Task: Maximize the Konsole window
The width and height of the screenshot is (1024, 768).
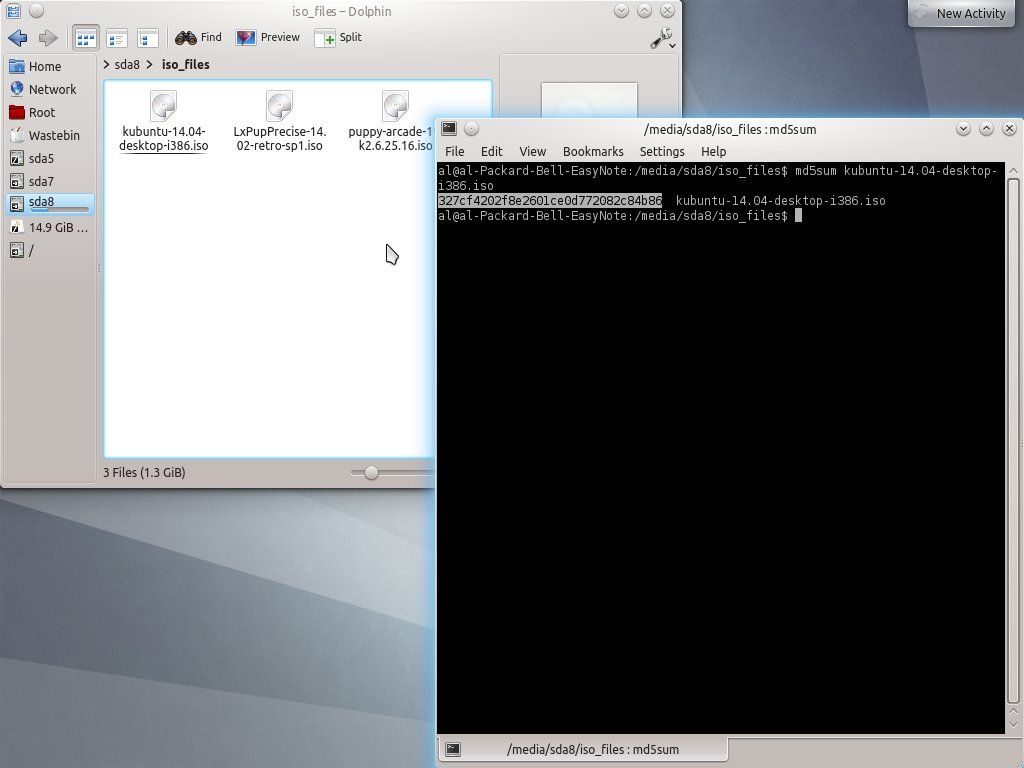Action: click(x=986, y=129)
